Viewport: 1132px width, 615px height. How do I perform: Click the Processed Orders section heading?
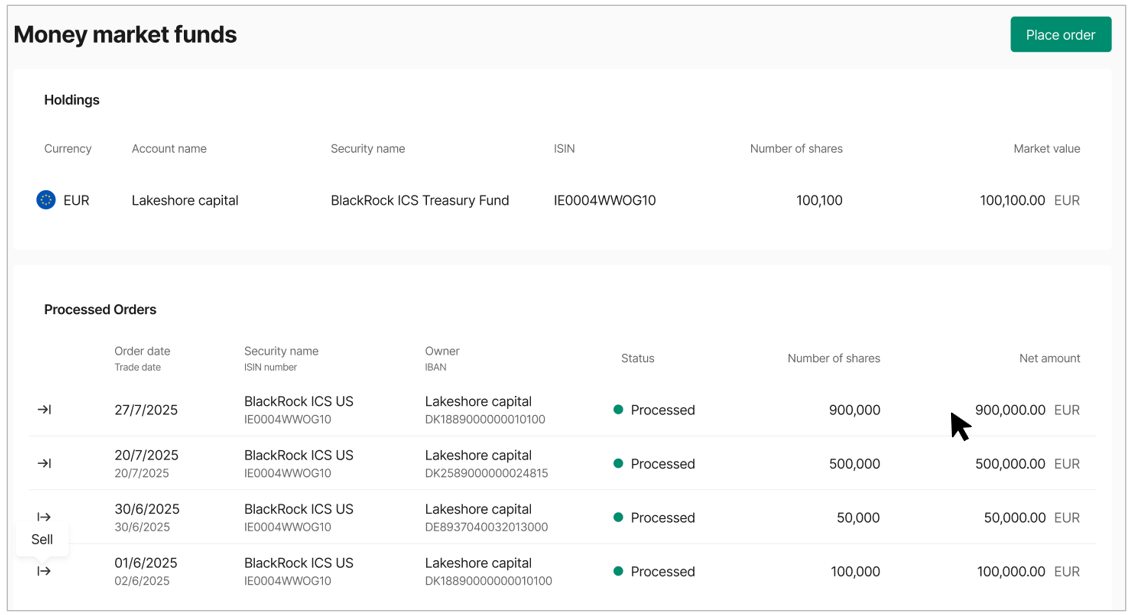[100, 310]
